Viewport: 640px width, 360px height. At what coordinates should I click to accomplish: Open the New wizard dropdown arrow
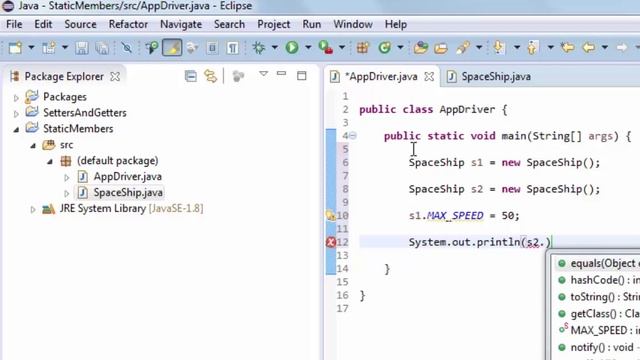click(x=31, y=48)
